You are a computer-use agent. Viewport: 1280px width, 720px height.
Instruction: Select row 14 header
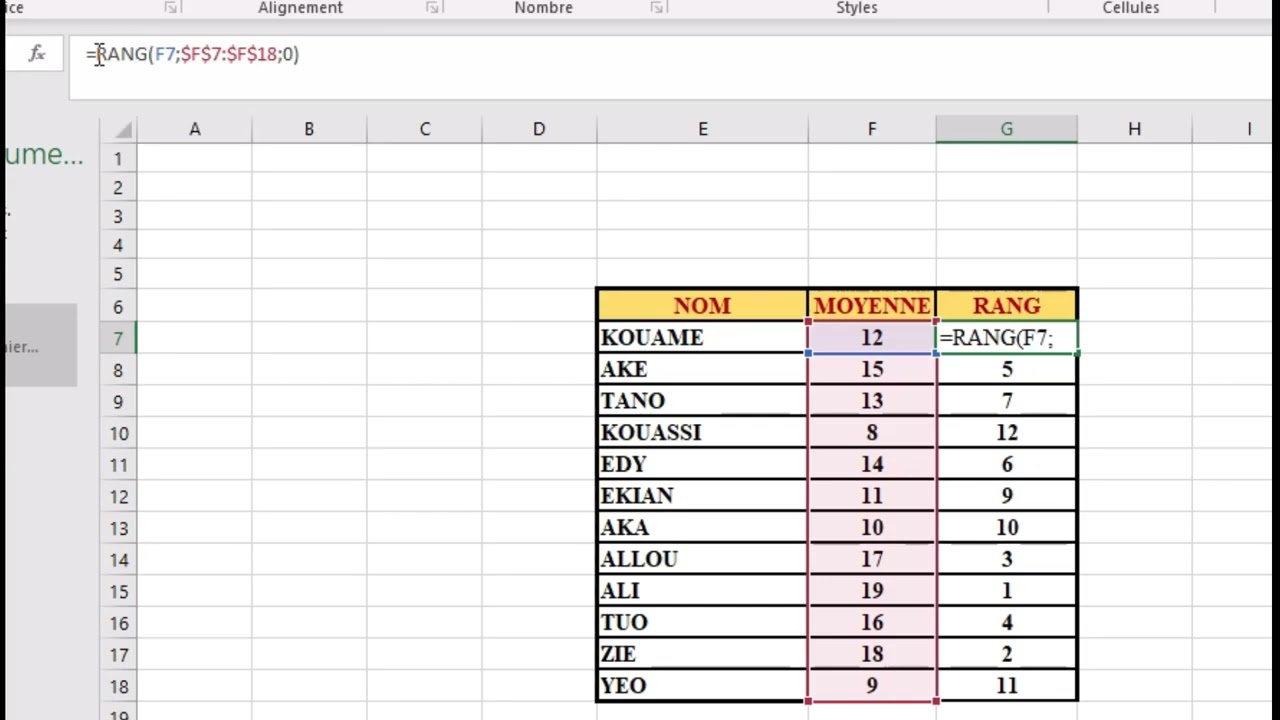tap(118, 561)
